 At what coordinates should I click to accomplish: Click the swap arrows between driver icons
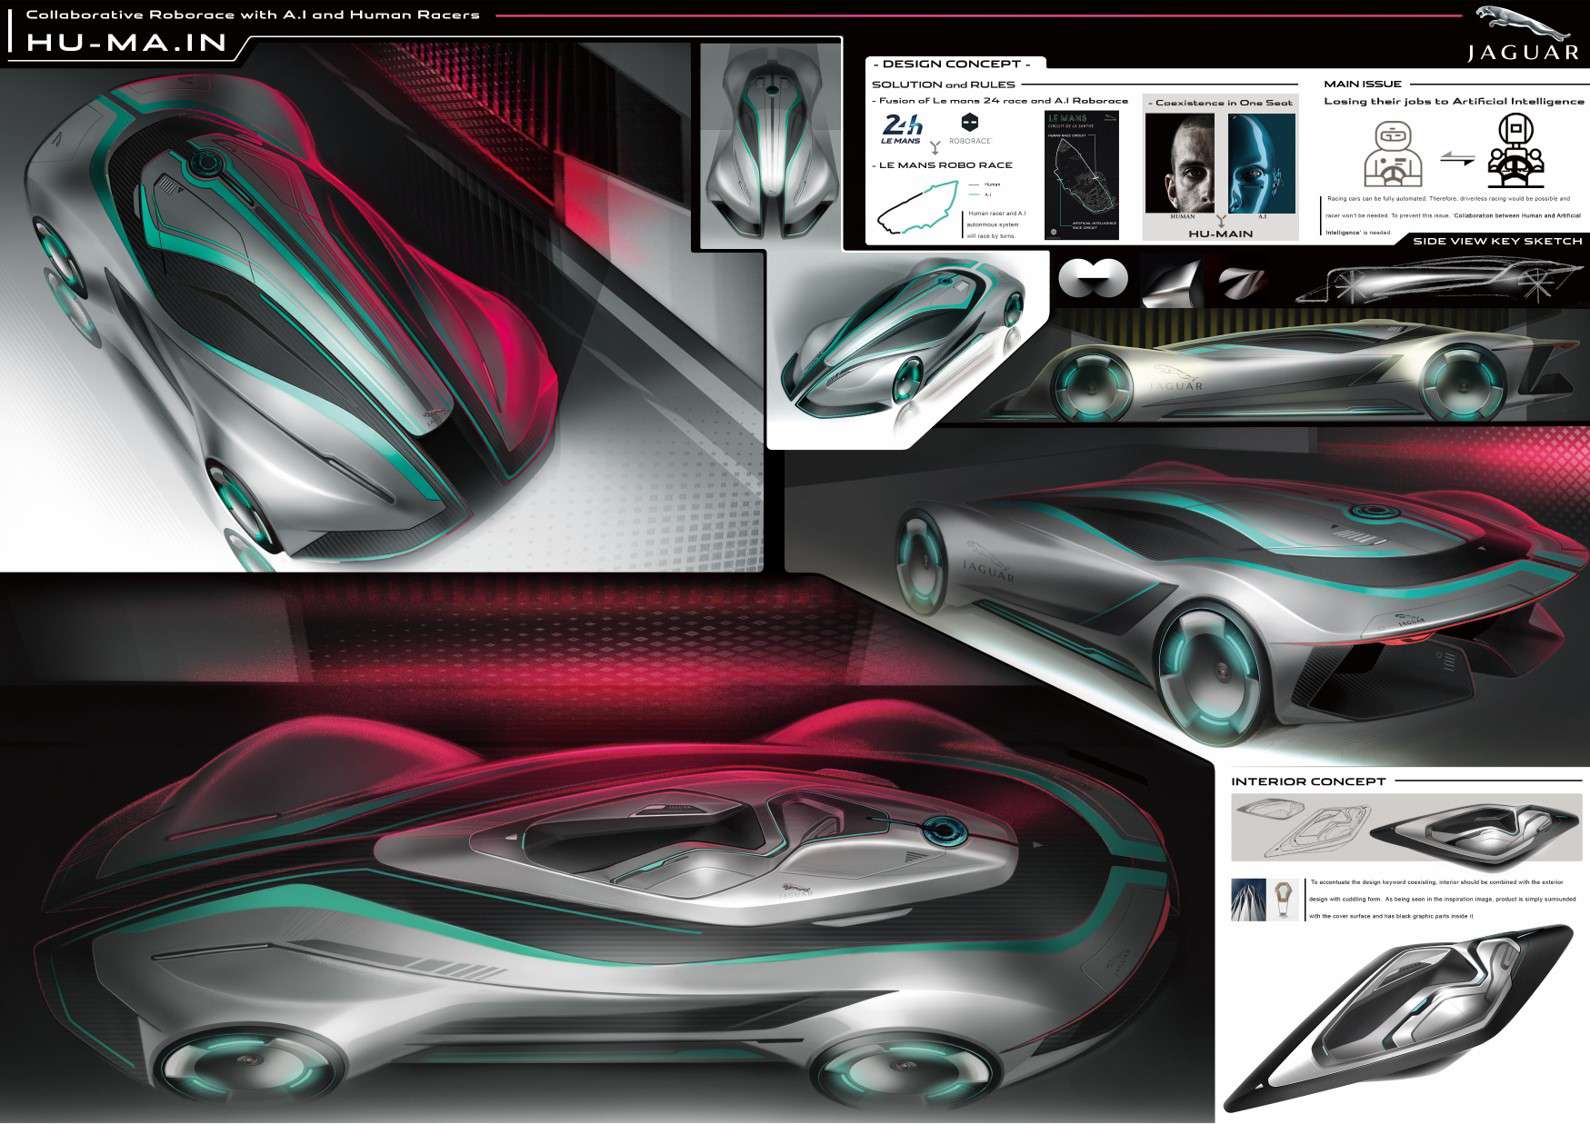(1456, 157)
